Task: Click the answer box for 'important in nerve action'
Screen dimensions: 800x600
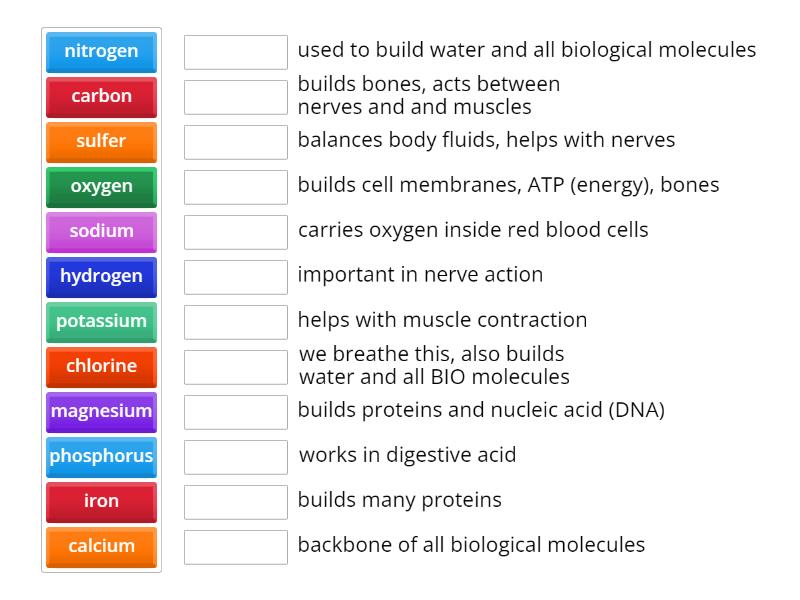Action: point(235,276)
